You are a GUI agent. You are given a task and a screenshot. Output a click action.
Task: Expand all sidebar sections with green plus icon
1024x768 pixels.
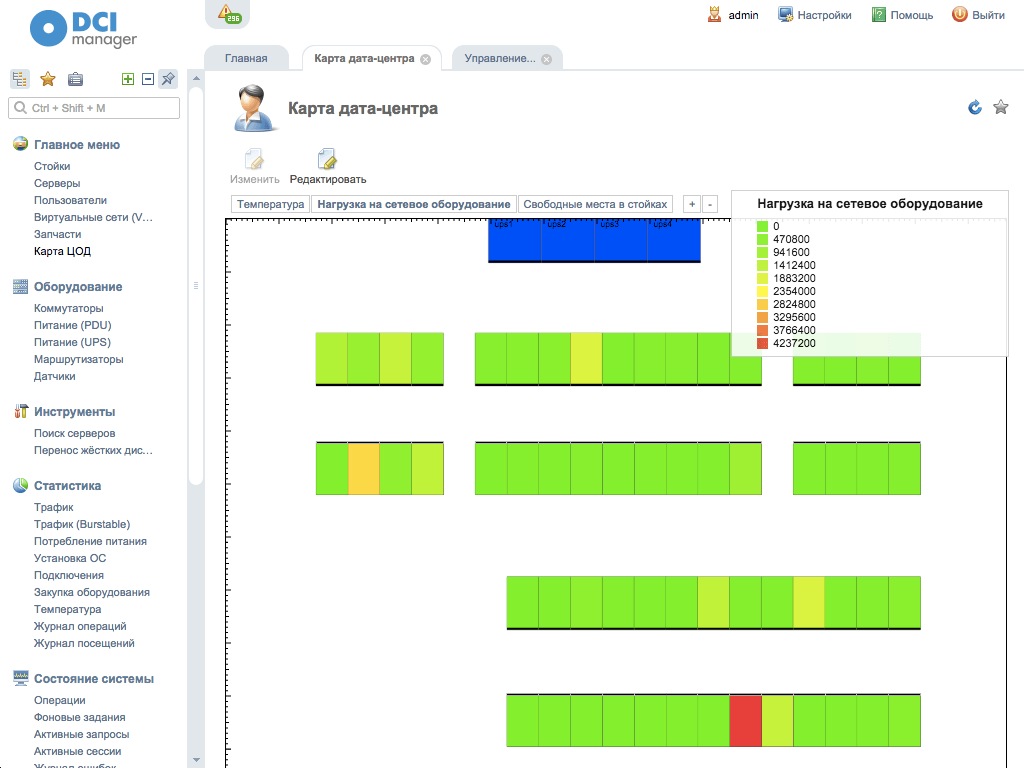point(127,78)
